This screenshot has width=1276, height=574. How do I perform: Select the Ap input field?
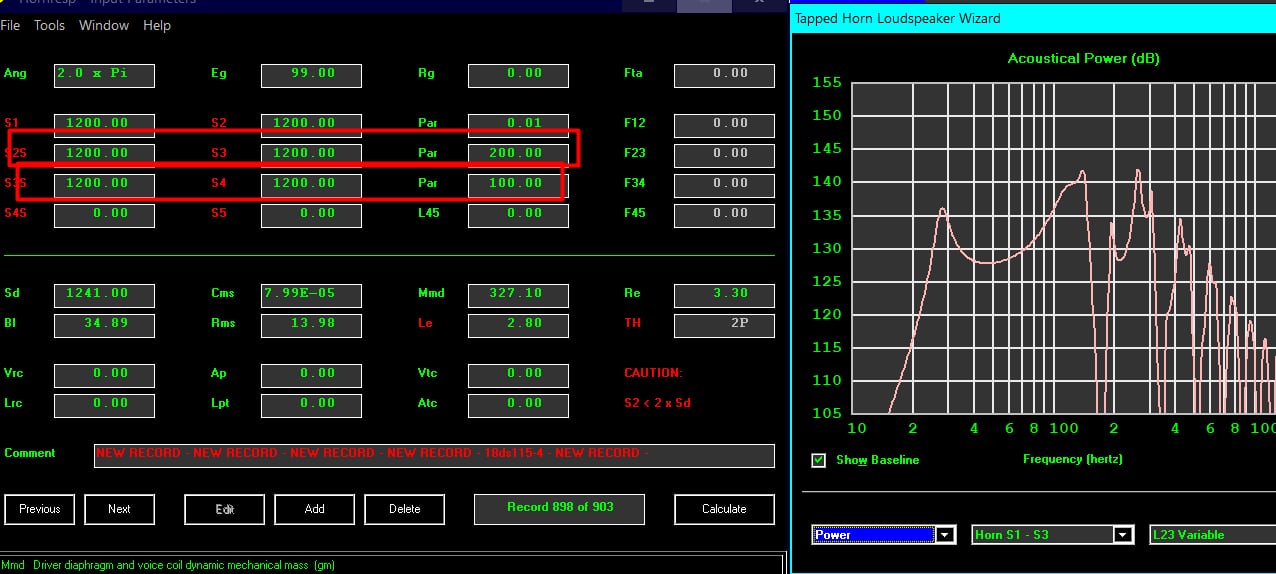312,375
